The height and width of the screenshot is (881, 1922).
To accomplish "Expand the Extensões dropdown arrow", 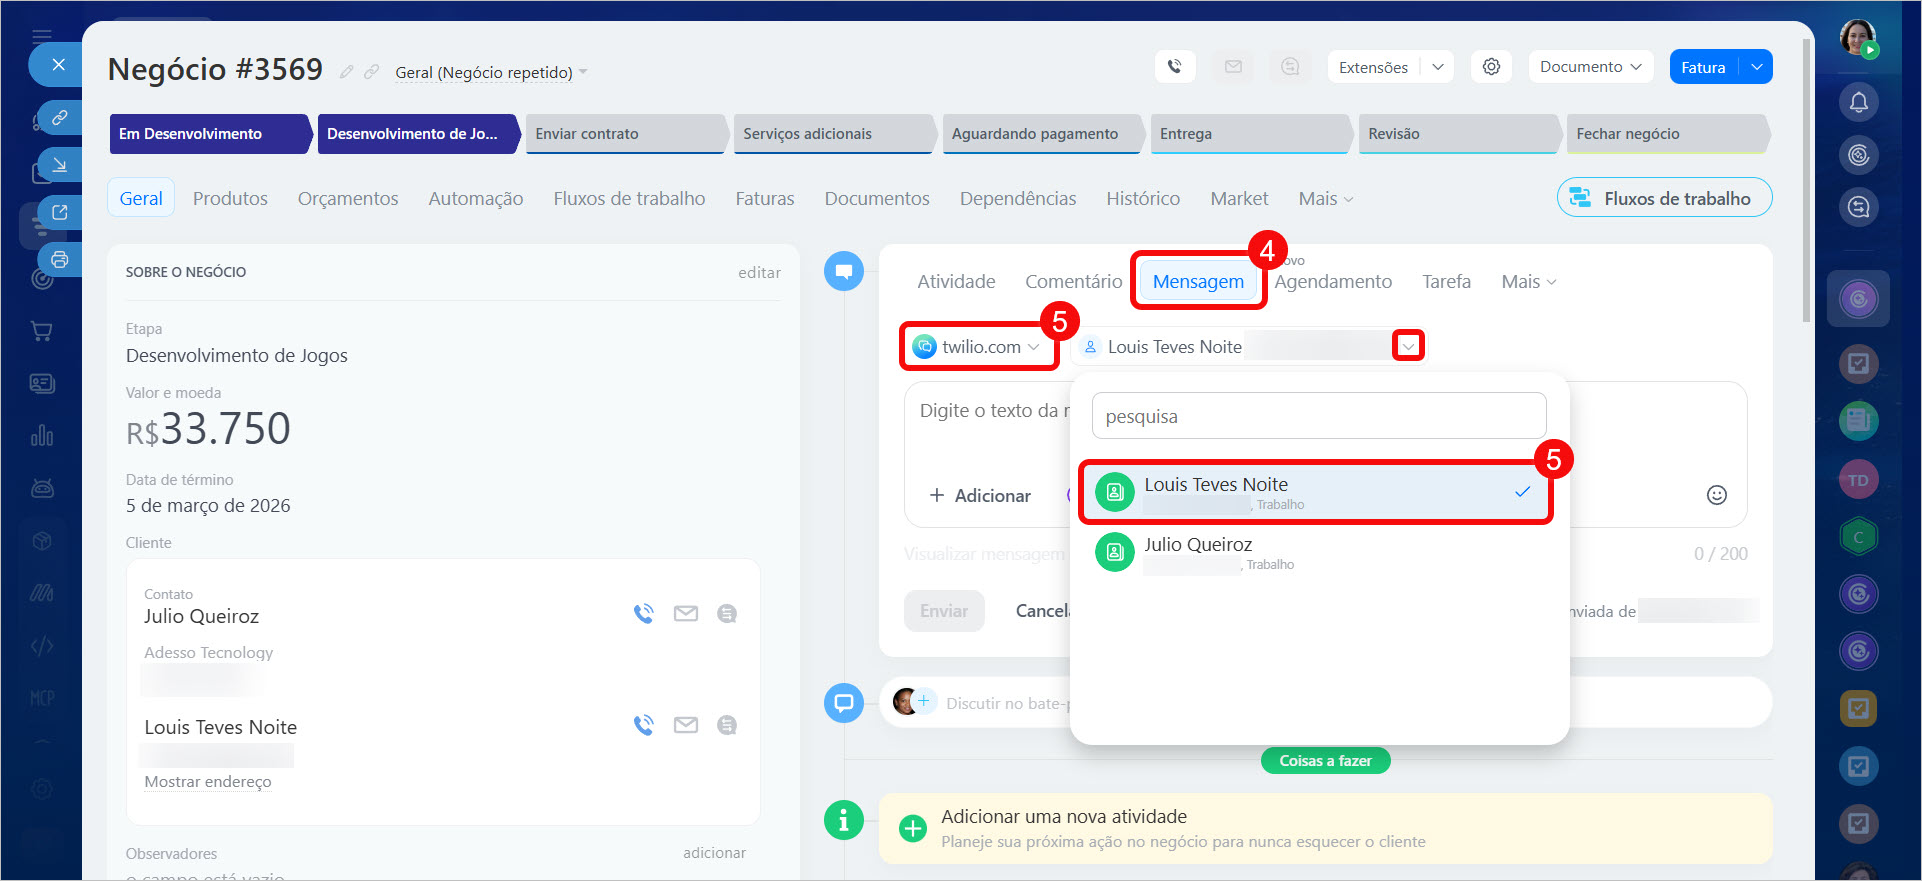I will (x=1437, y=67).
